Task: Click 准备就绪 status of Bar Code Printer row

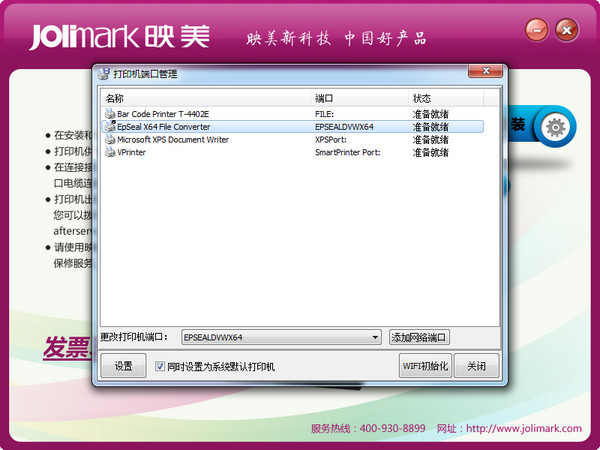Action: click(x=430, y=114)
